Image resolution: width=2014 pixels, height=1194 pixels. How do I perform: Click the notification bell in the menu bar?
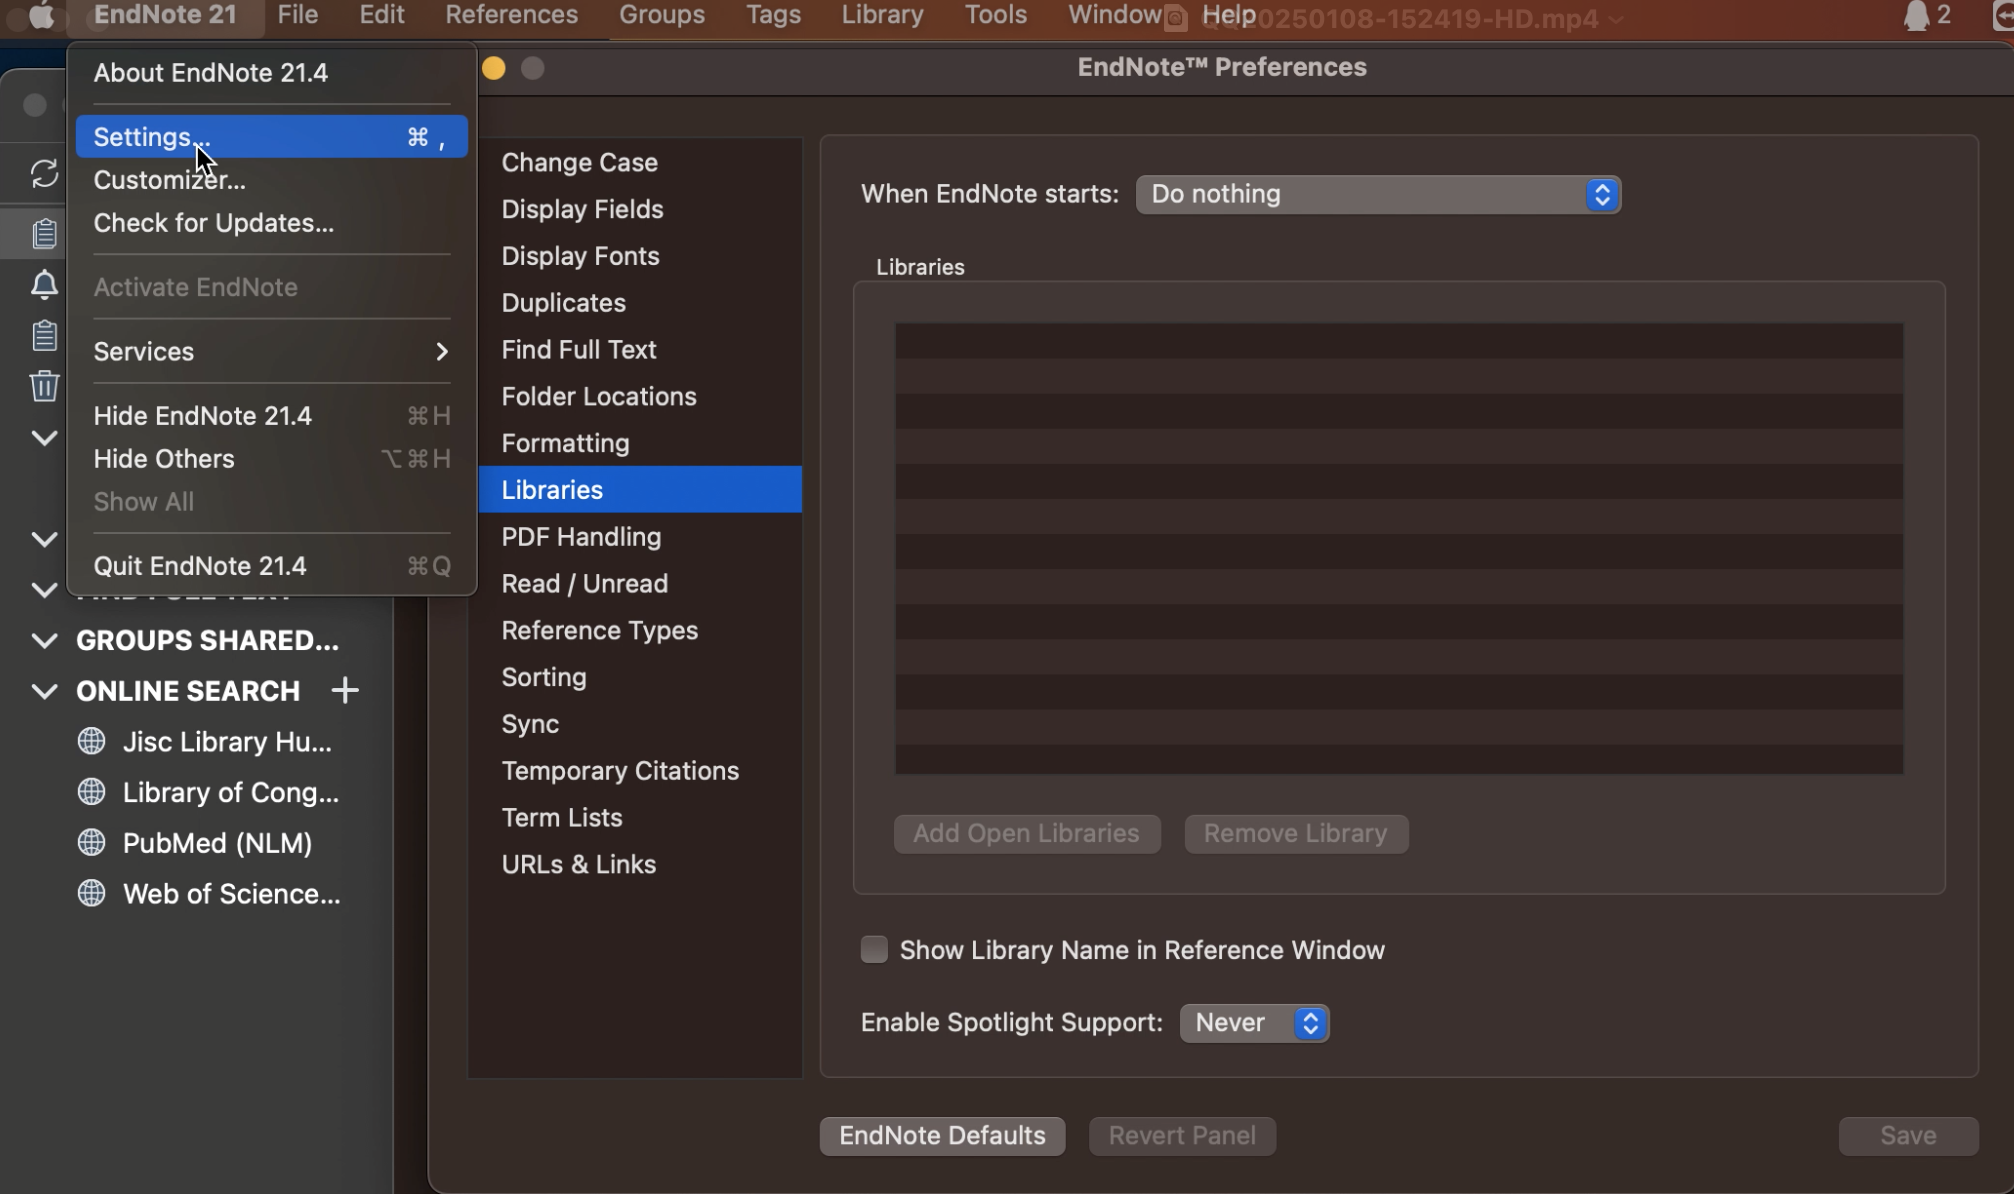tap(1916, 15)
